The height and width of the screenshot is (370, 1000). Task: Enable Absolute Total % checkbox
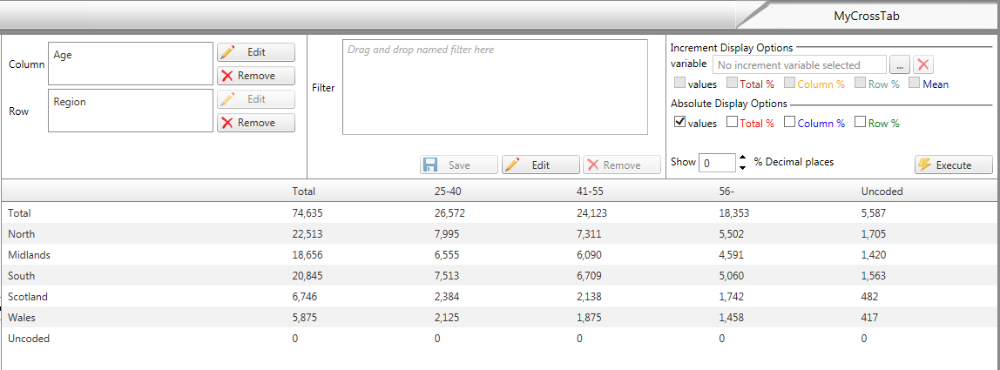tap(733, 122)
